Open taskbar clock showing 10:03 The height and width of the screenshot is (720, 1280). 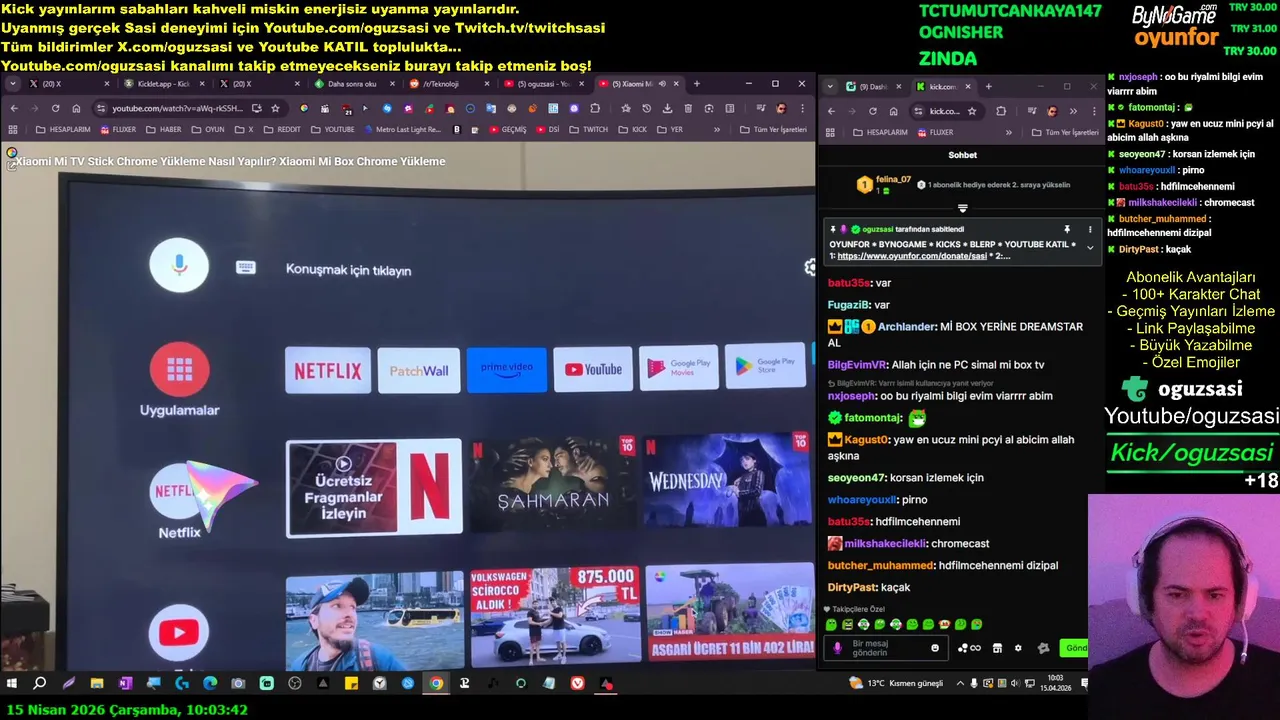(x=1054, y=684)
